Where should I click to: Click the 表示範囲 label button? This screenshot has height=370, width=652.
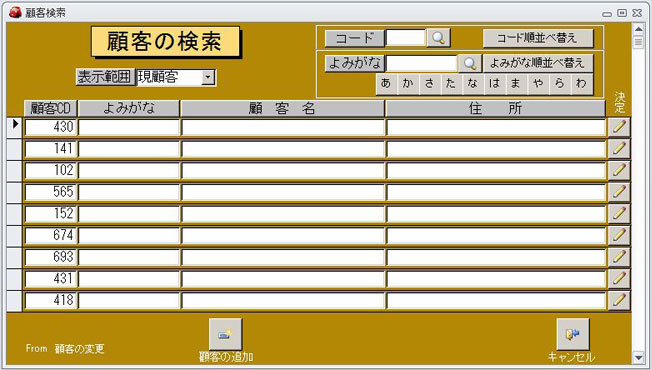[105, 77]
